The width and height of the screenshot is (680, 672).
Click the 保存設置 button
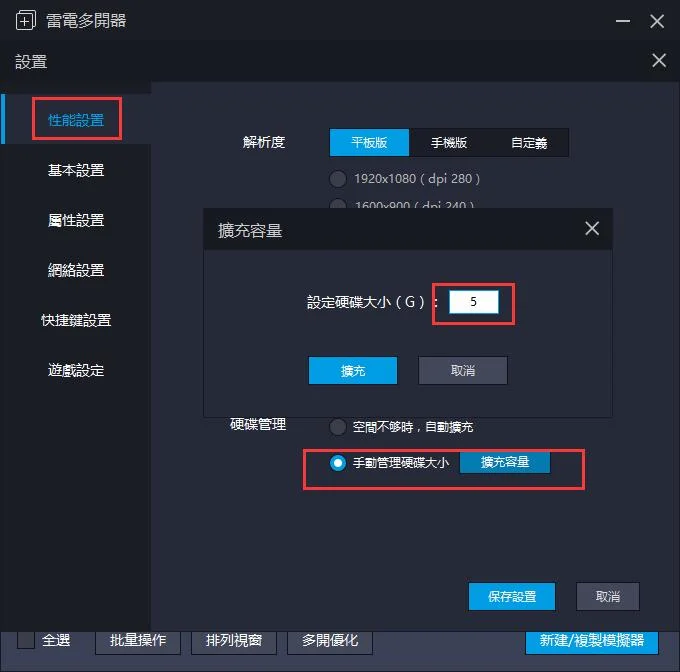tap(512, 597)
